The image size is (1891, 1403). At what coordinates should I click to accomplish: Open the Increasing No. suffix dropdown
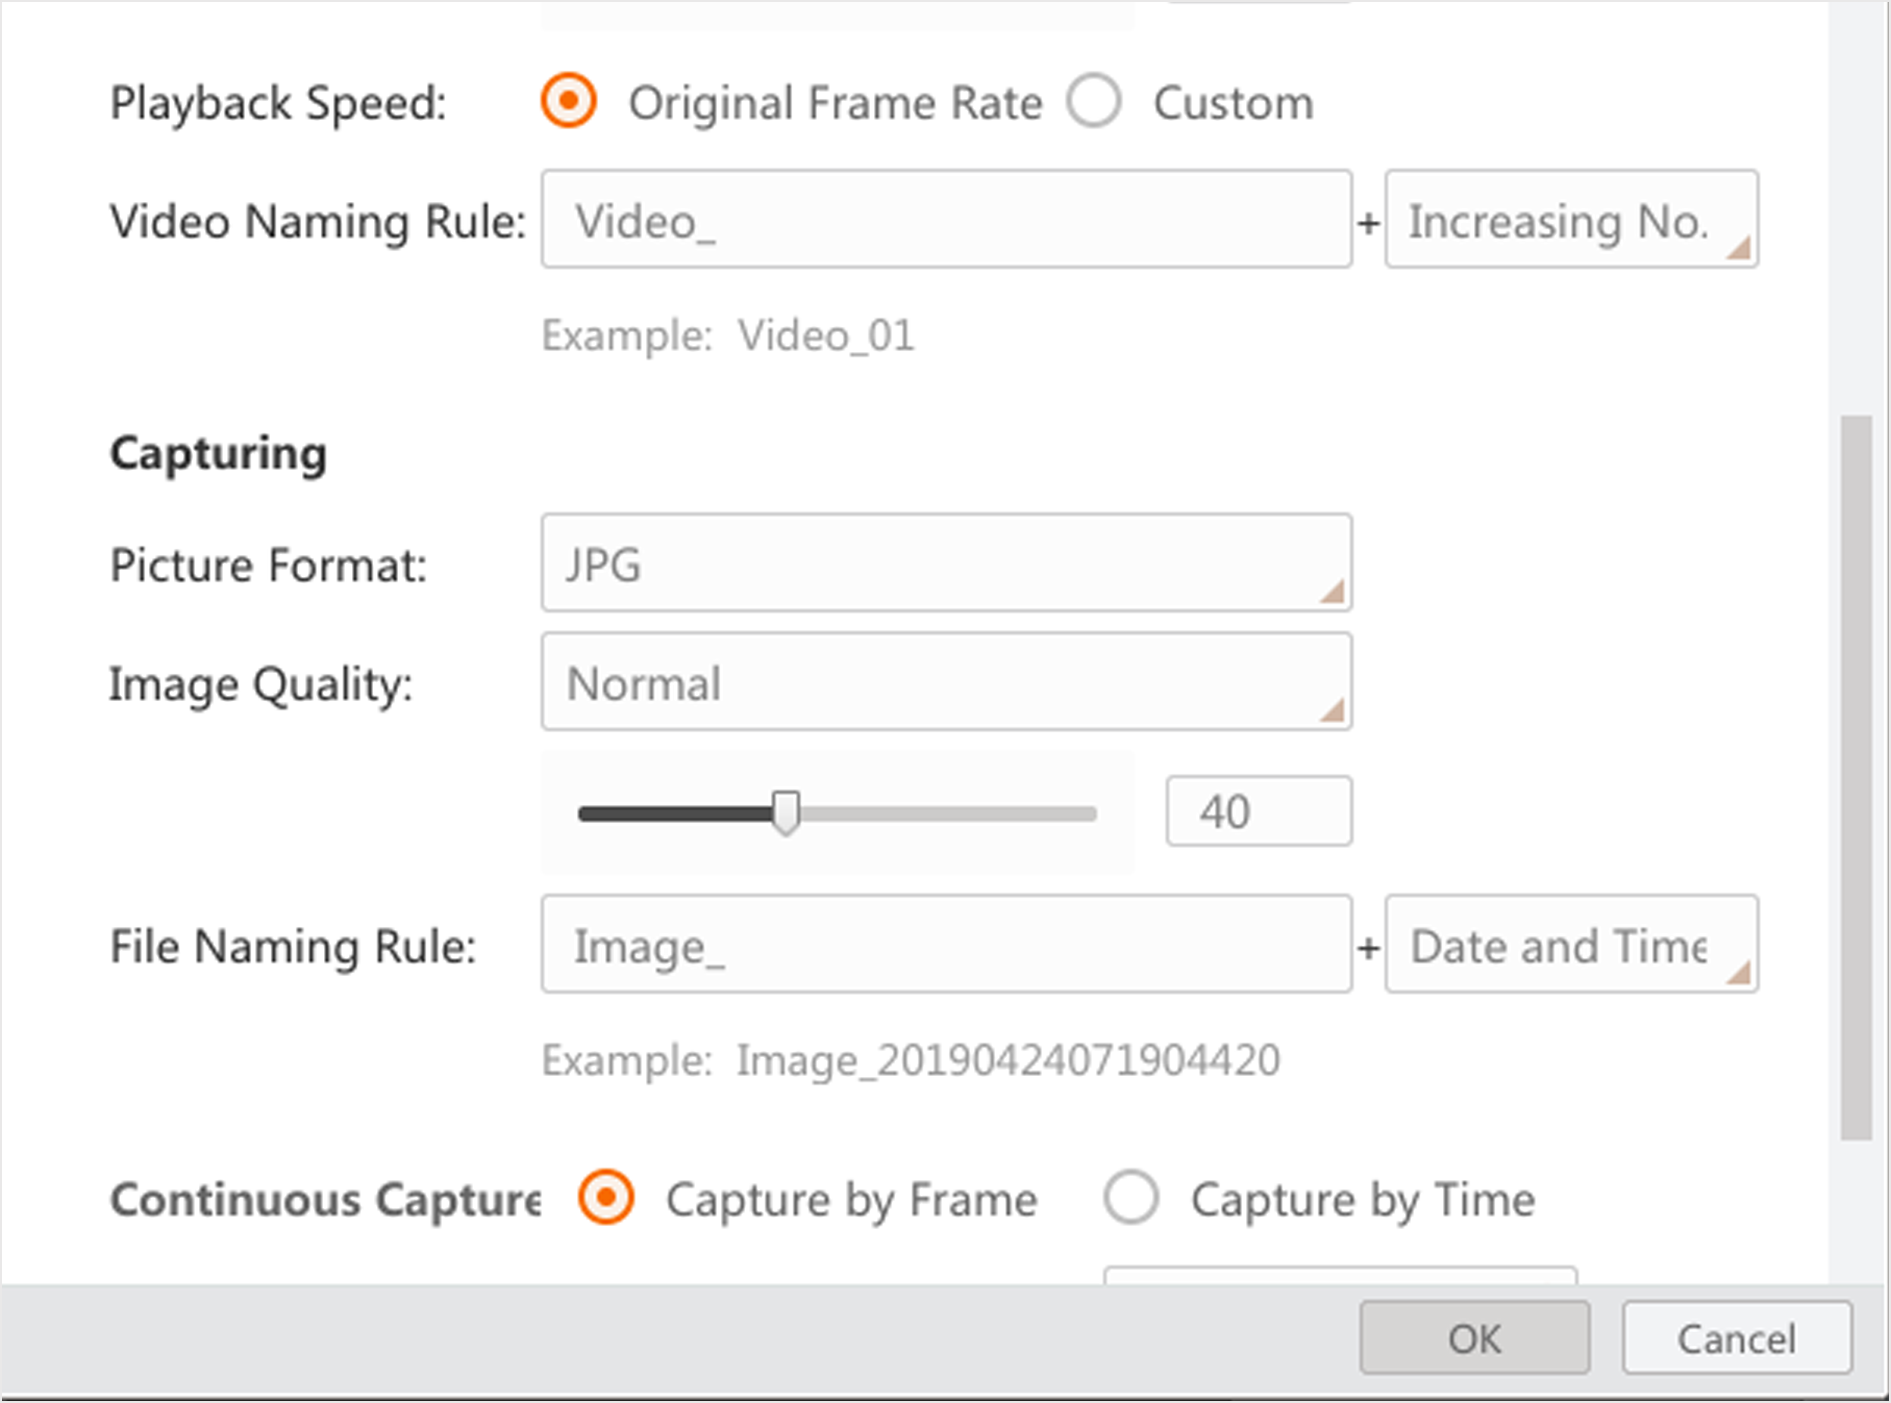tap(1570, 220)
